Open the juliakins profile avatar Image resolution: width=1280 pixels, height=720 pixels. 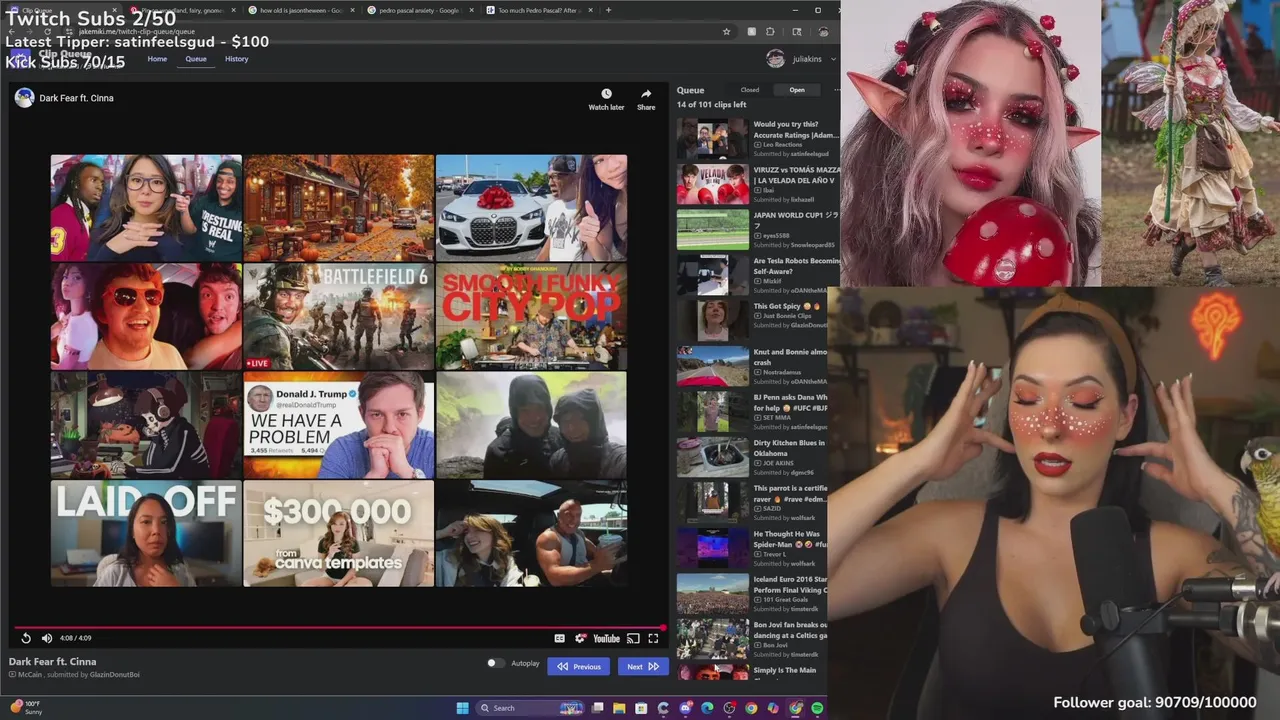[x=775, y=59]
